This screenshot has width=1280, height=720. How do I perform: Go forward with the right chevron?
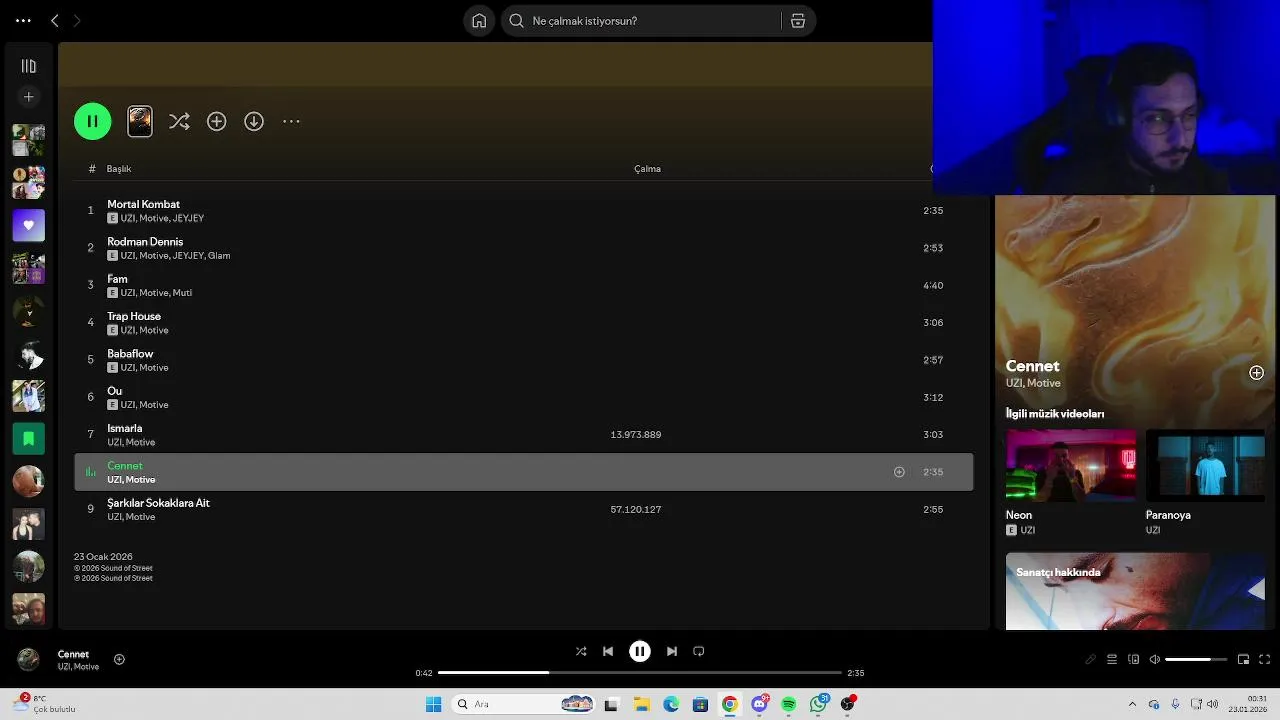(77, 20)
